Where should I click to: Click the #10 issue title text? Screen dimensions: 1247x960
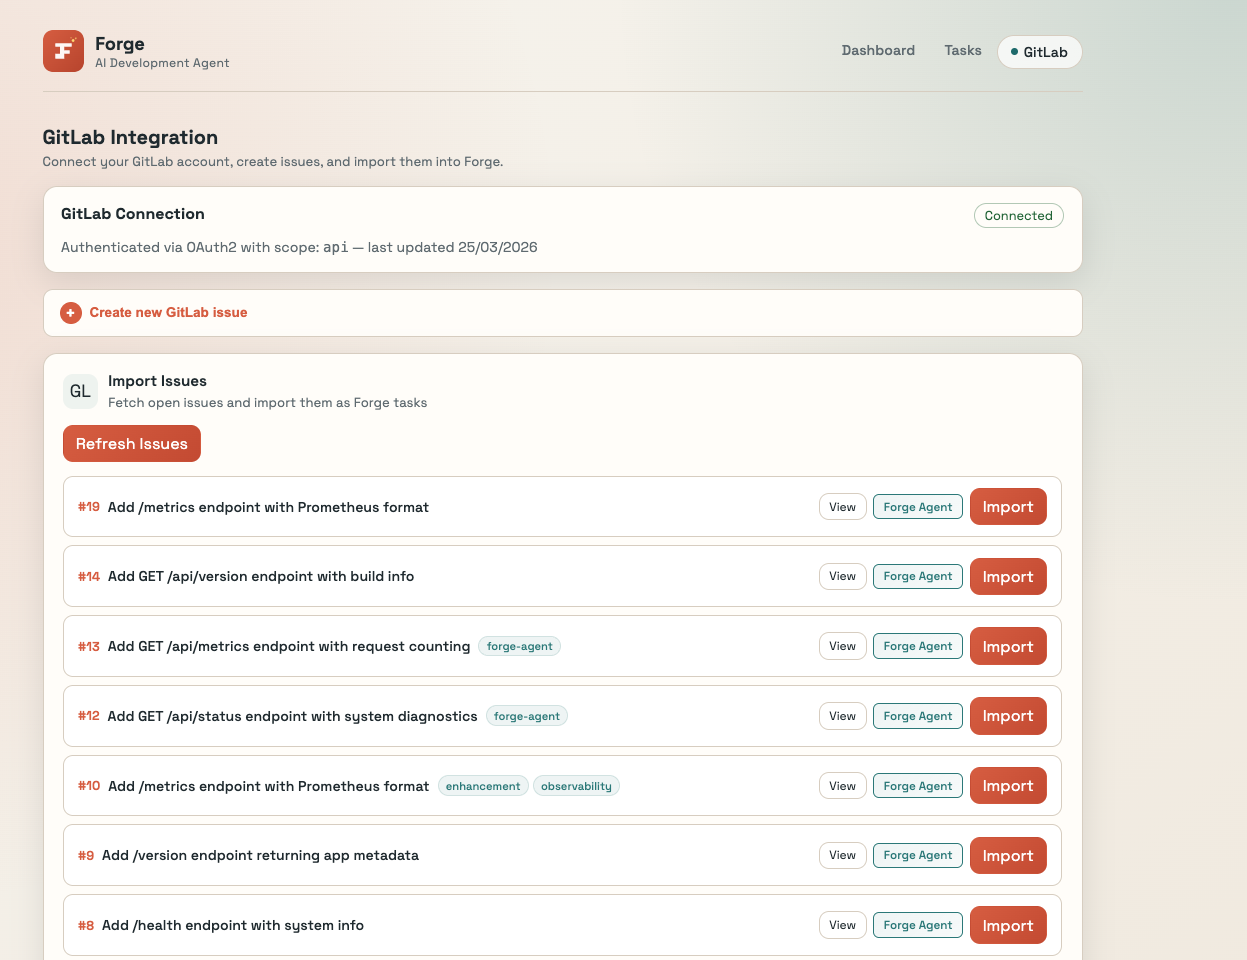click(x=268, y=786)
